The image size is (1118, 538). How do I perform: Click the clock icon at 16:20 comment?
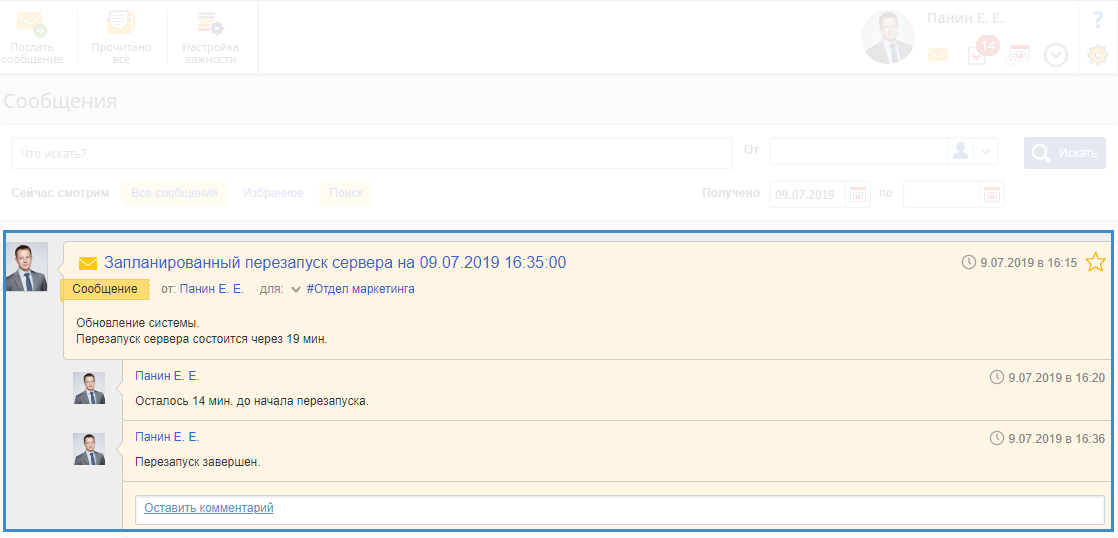point(997,378)
